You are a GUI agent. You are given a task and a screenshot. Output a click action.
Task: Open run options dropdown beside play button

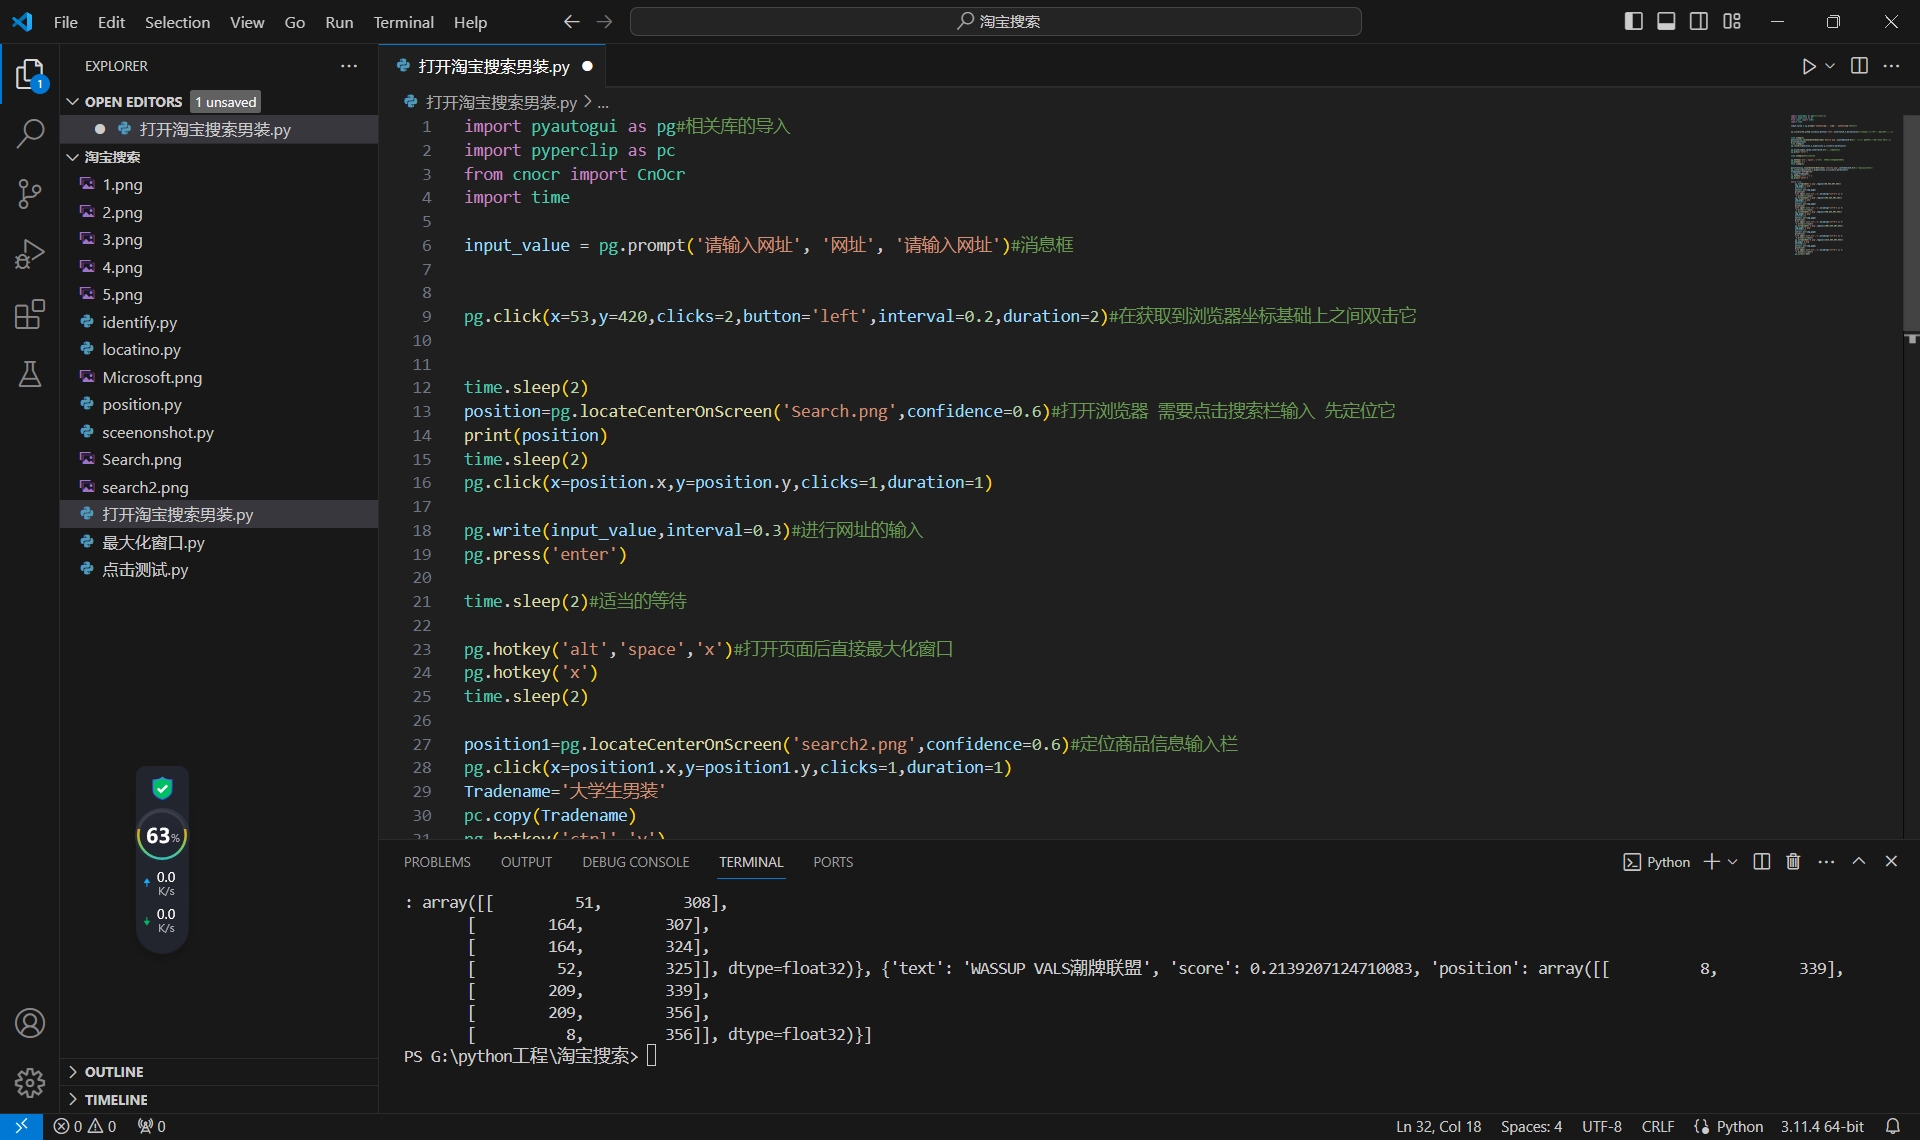[x=1830, y=66]
